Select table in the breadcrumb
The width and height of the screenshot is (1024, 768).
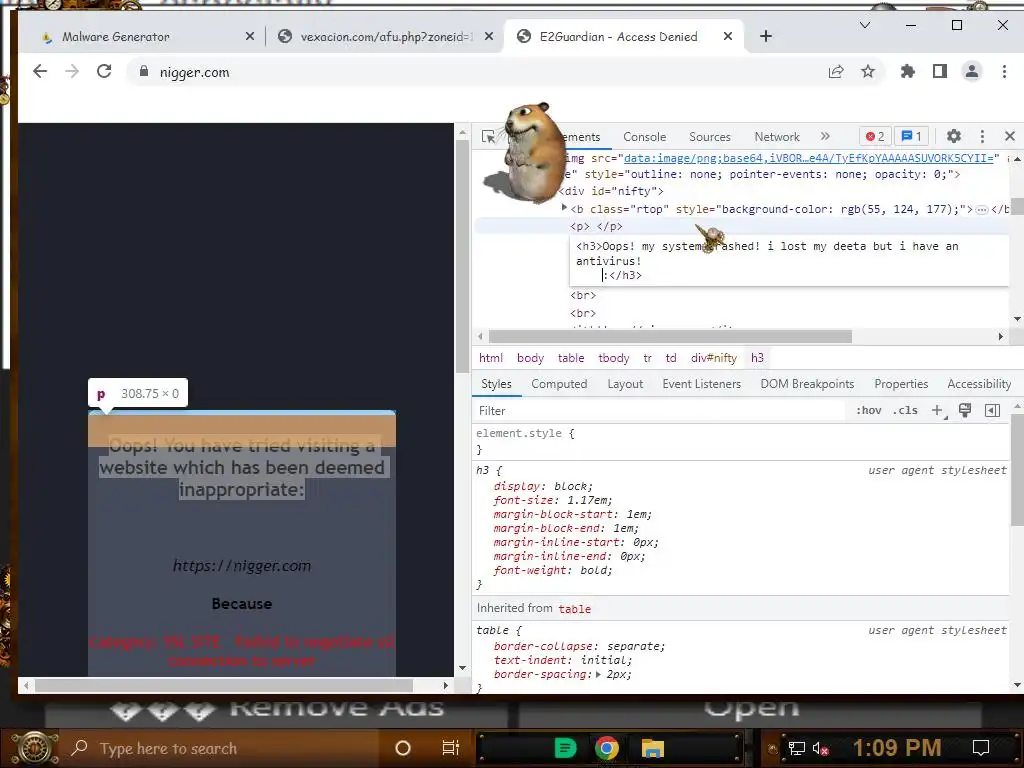[x=571, y=358]
